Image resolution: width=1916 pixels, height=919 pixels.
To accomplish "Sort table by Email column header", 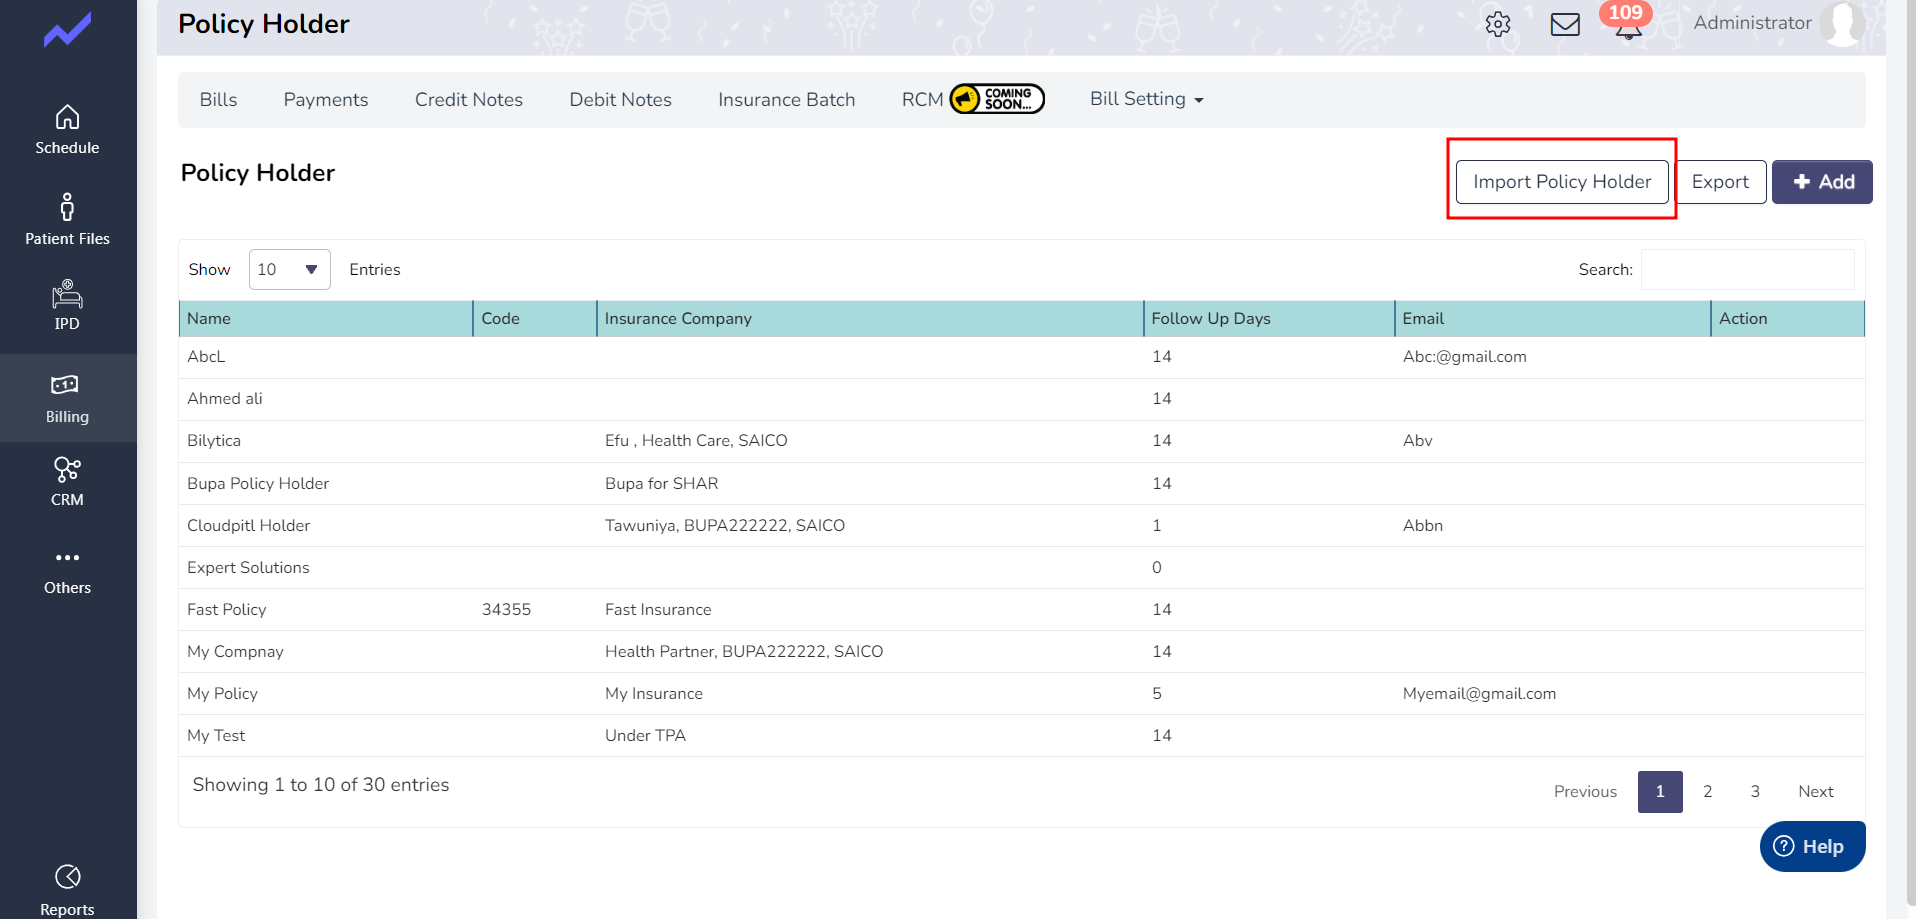I will tap(1553, 319).
